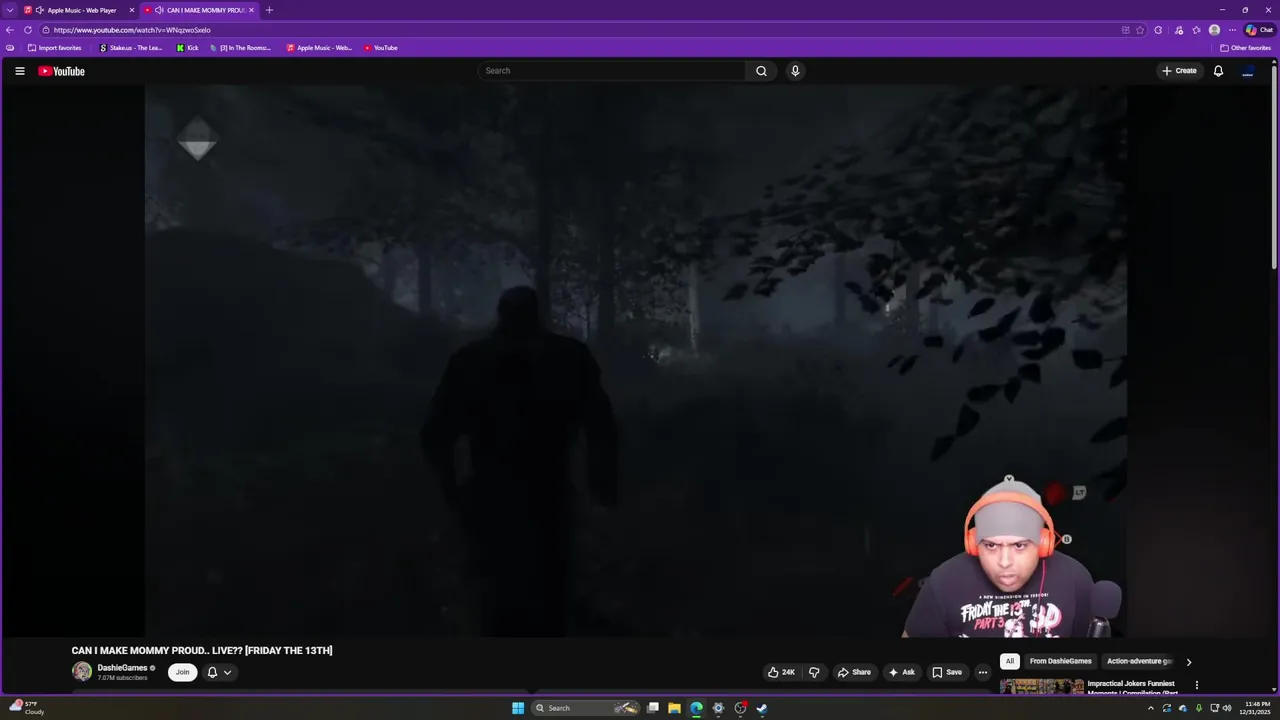This screenshot has height=720, width=1280.
Task: Expand the notification preference chevron next to Join
Action: coord(227,672)
